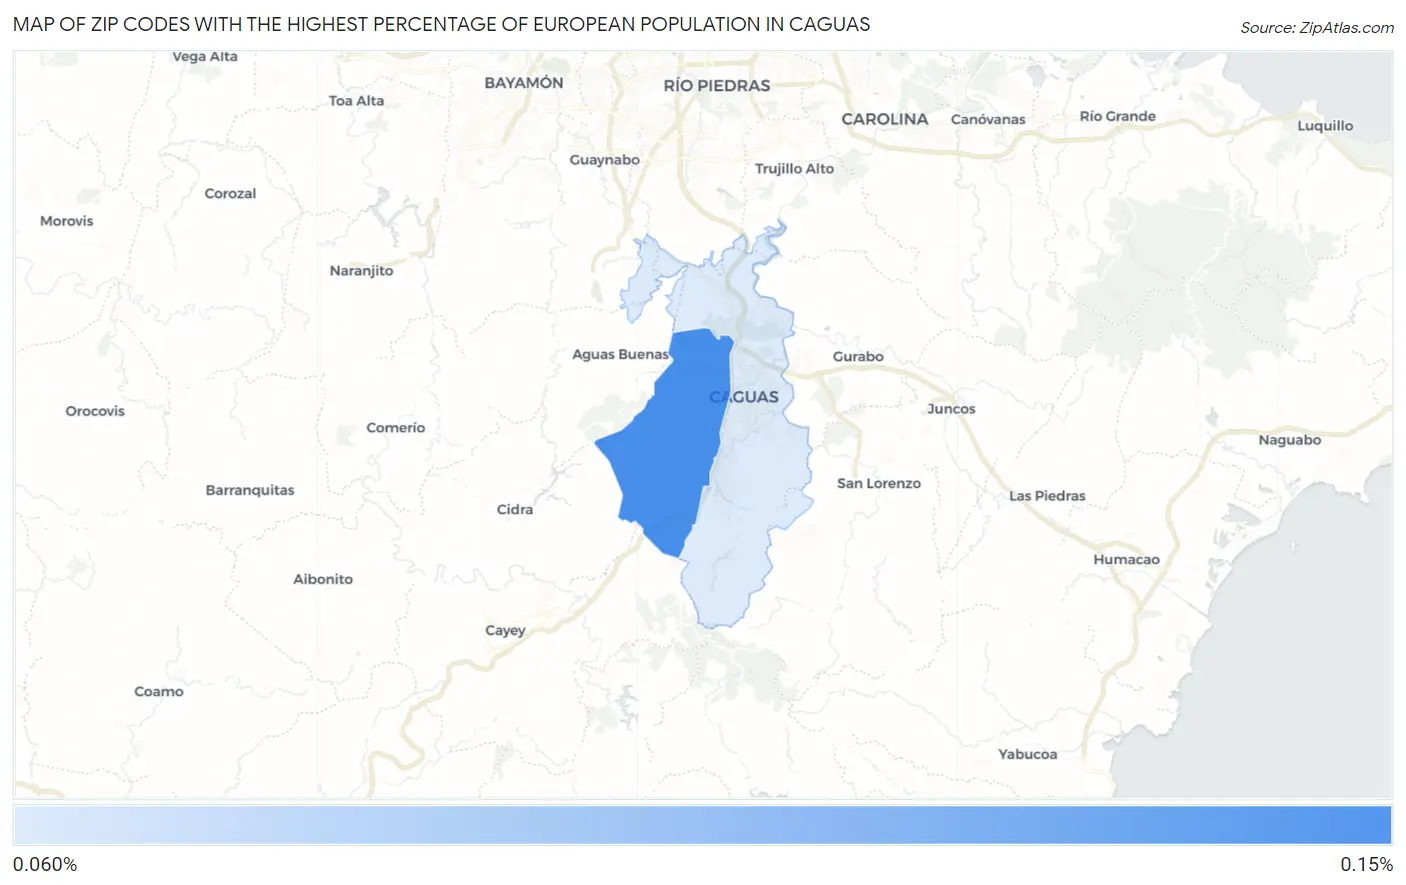Click the Canóvanas map label
1406x885 pixels.
[x=988, y=119]
